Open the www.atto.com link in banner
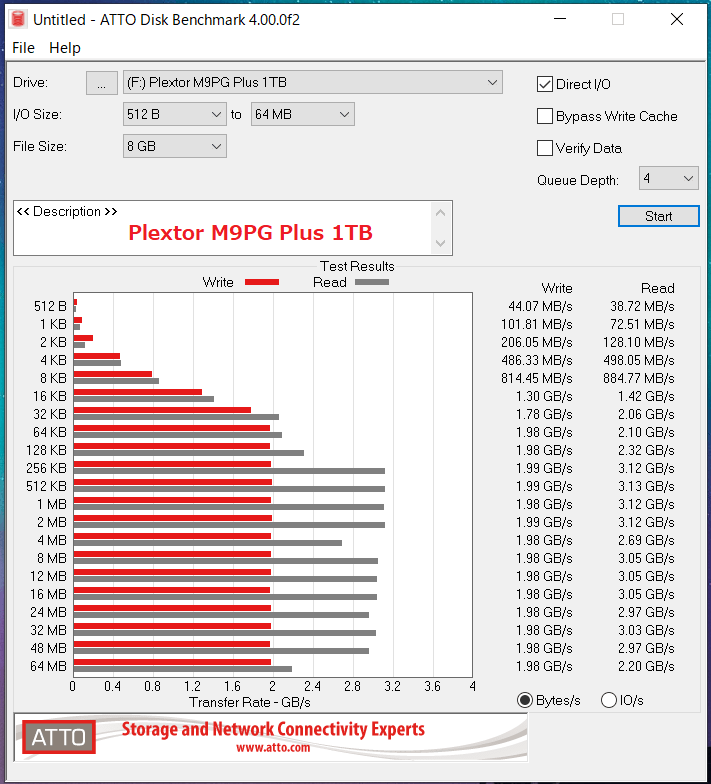The width and height of the screenshot is (711, 784). point(273,748)
